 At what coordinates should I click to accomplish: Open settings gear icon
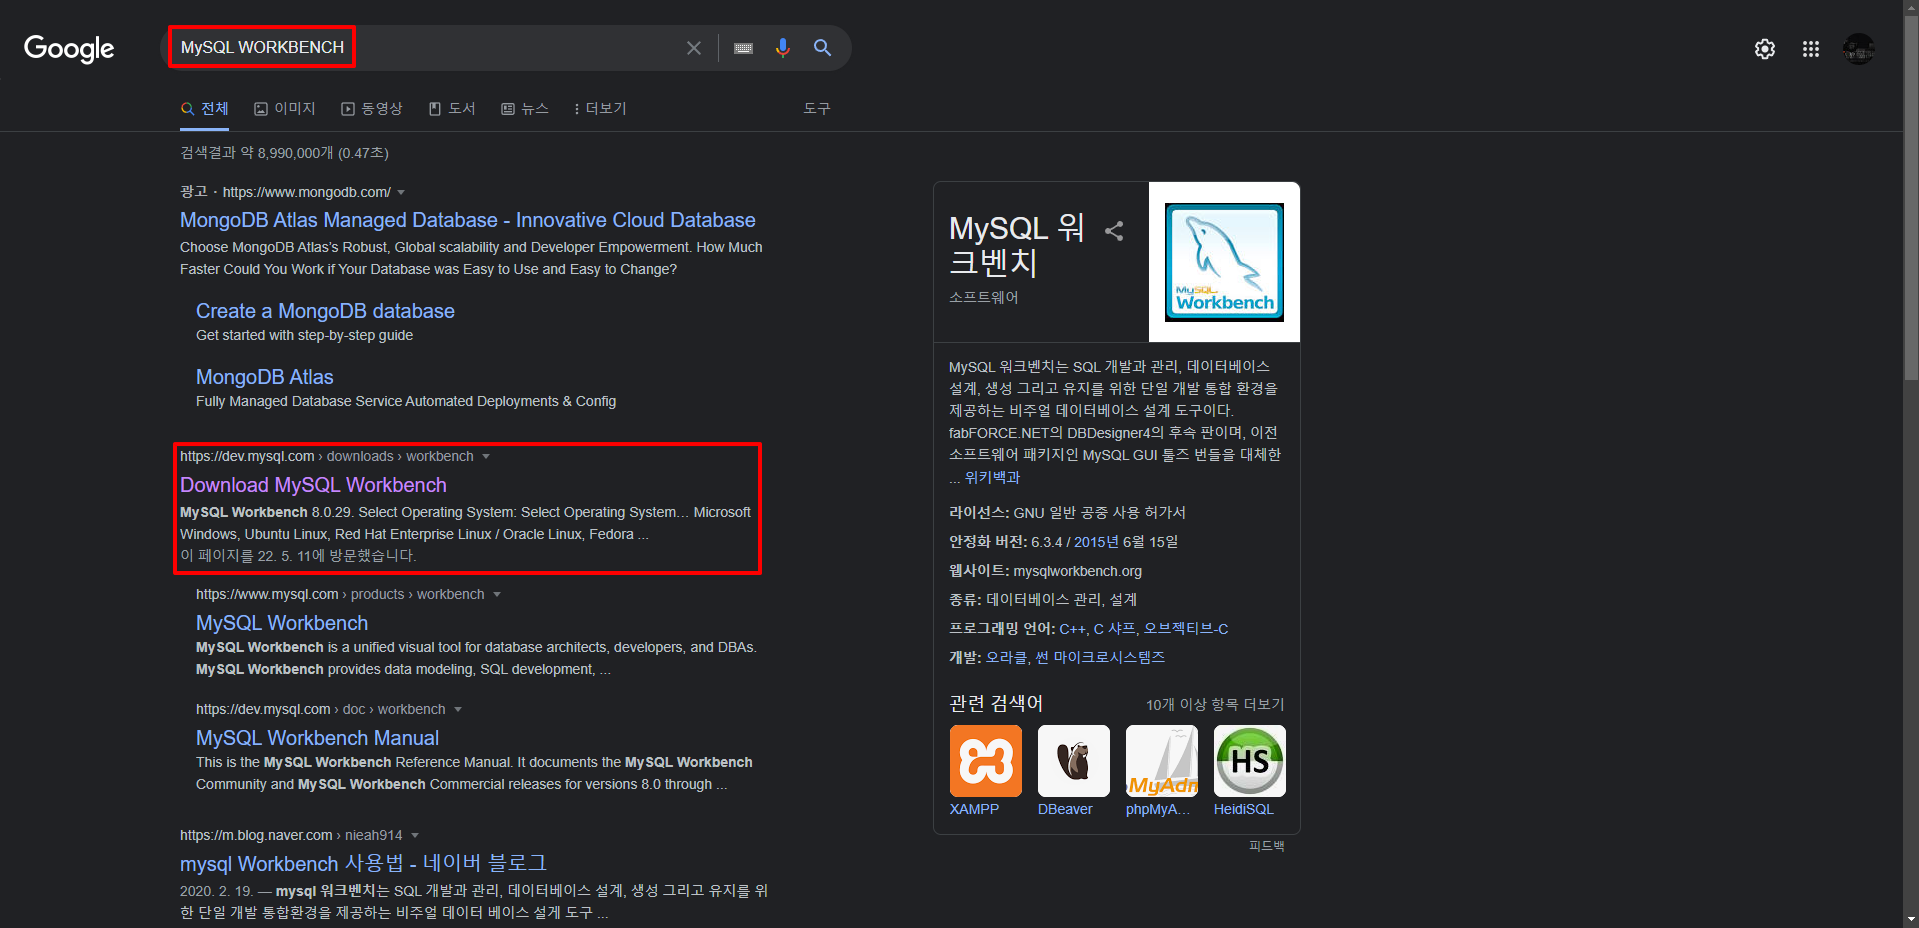point(1765,49)
